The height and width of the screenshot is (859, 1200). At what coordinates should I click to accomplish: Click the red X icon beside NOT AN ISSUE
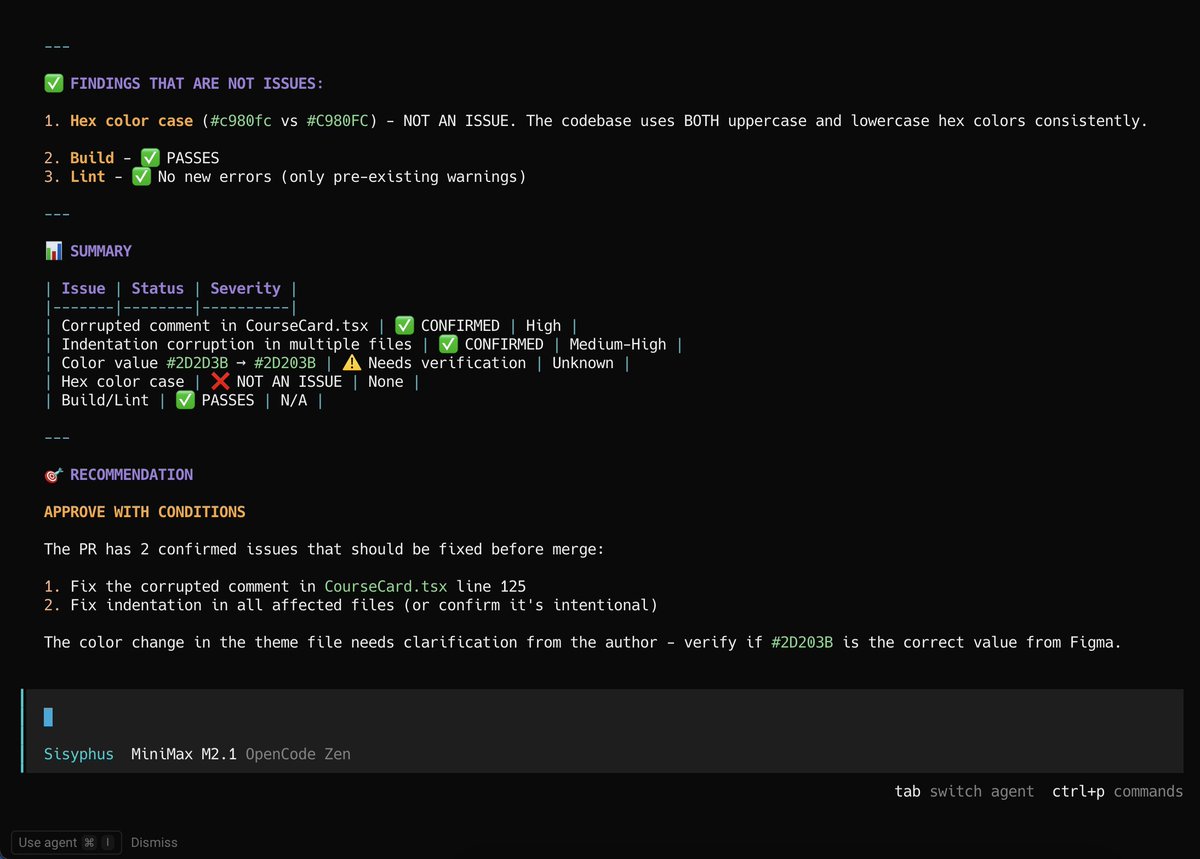click(220, 382)
